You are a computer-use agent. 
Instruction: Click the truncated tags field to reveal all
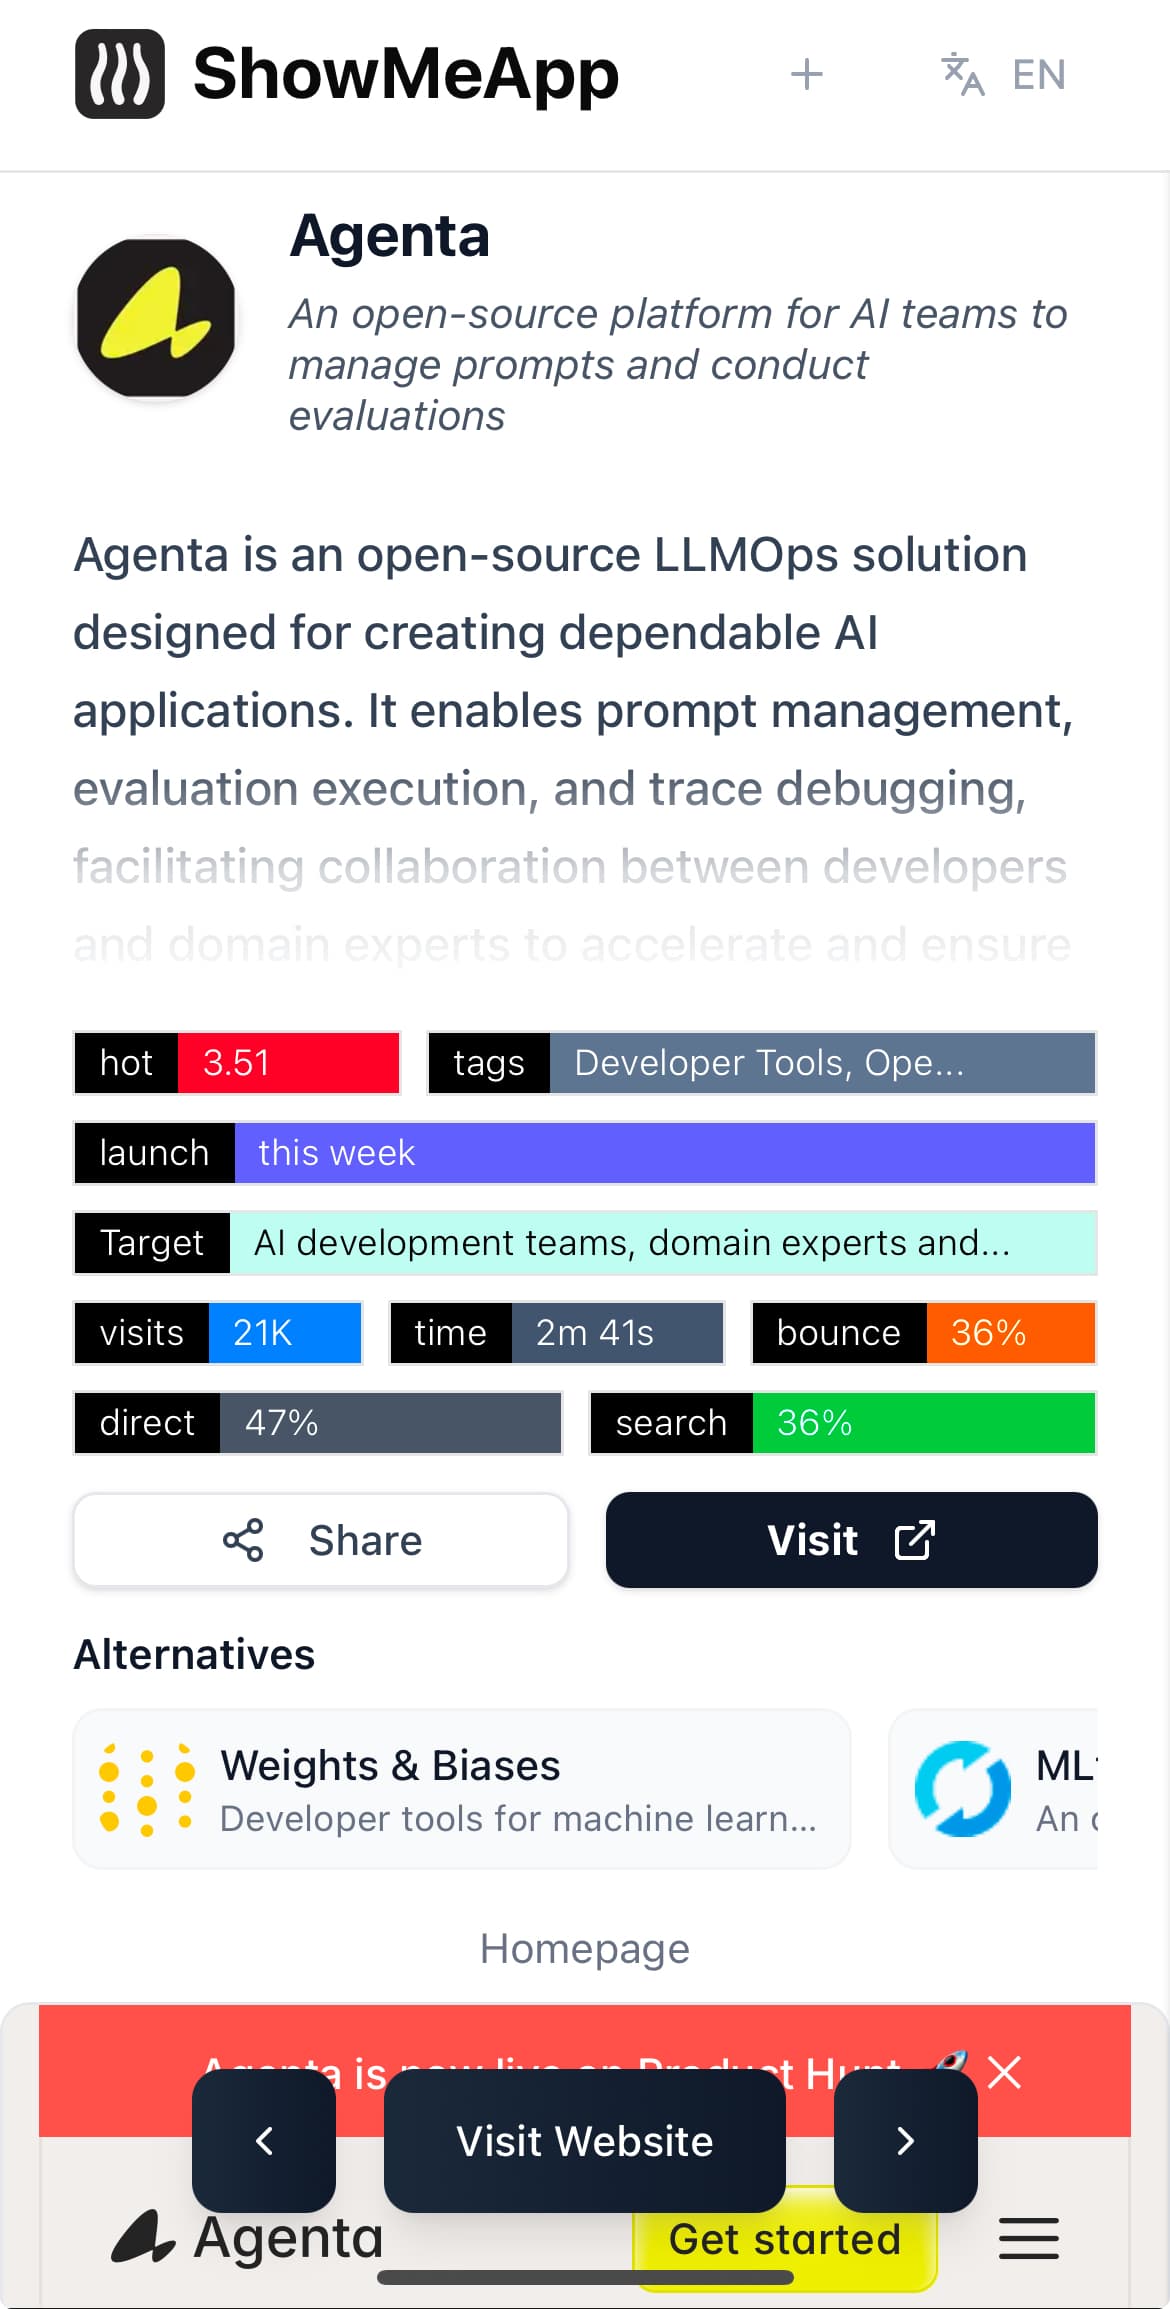(768, 1063)
